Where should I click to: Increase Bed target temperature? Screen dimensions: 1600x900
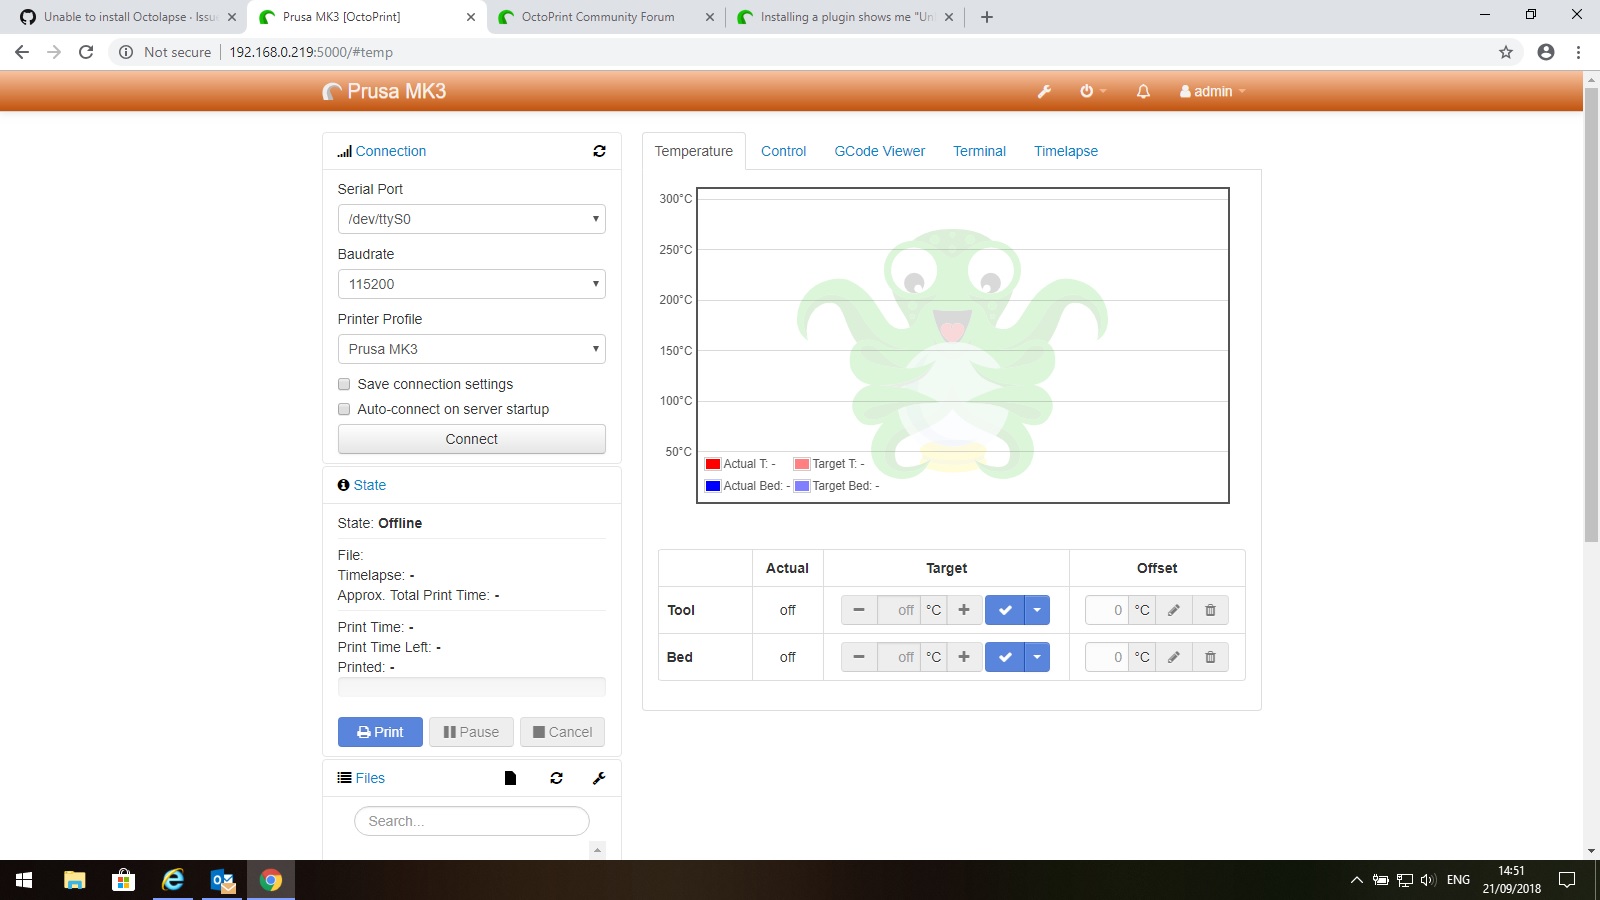pos(963,657)
